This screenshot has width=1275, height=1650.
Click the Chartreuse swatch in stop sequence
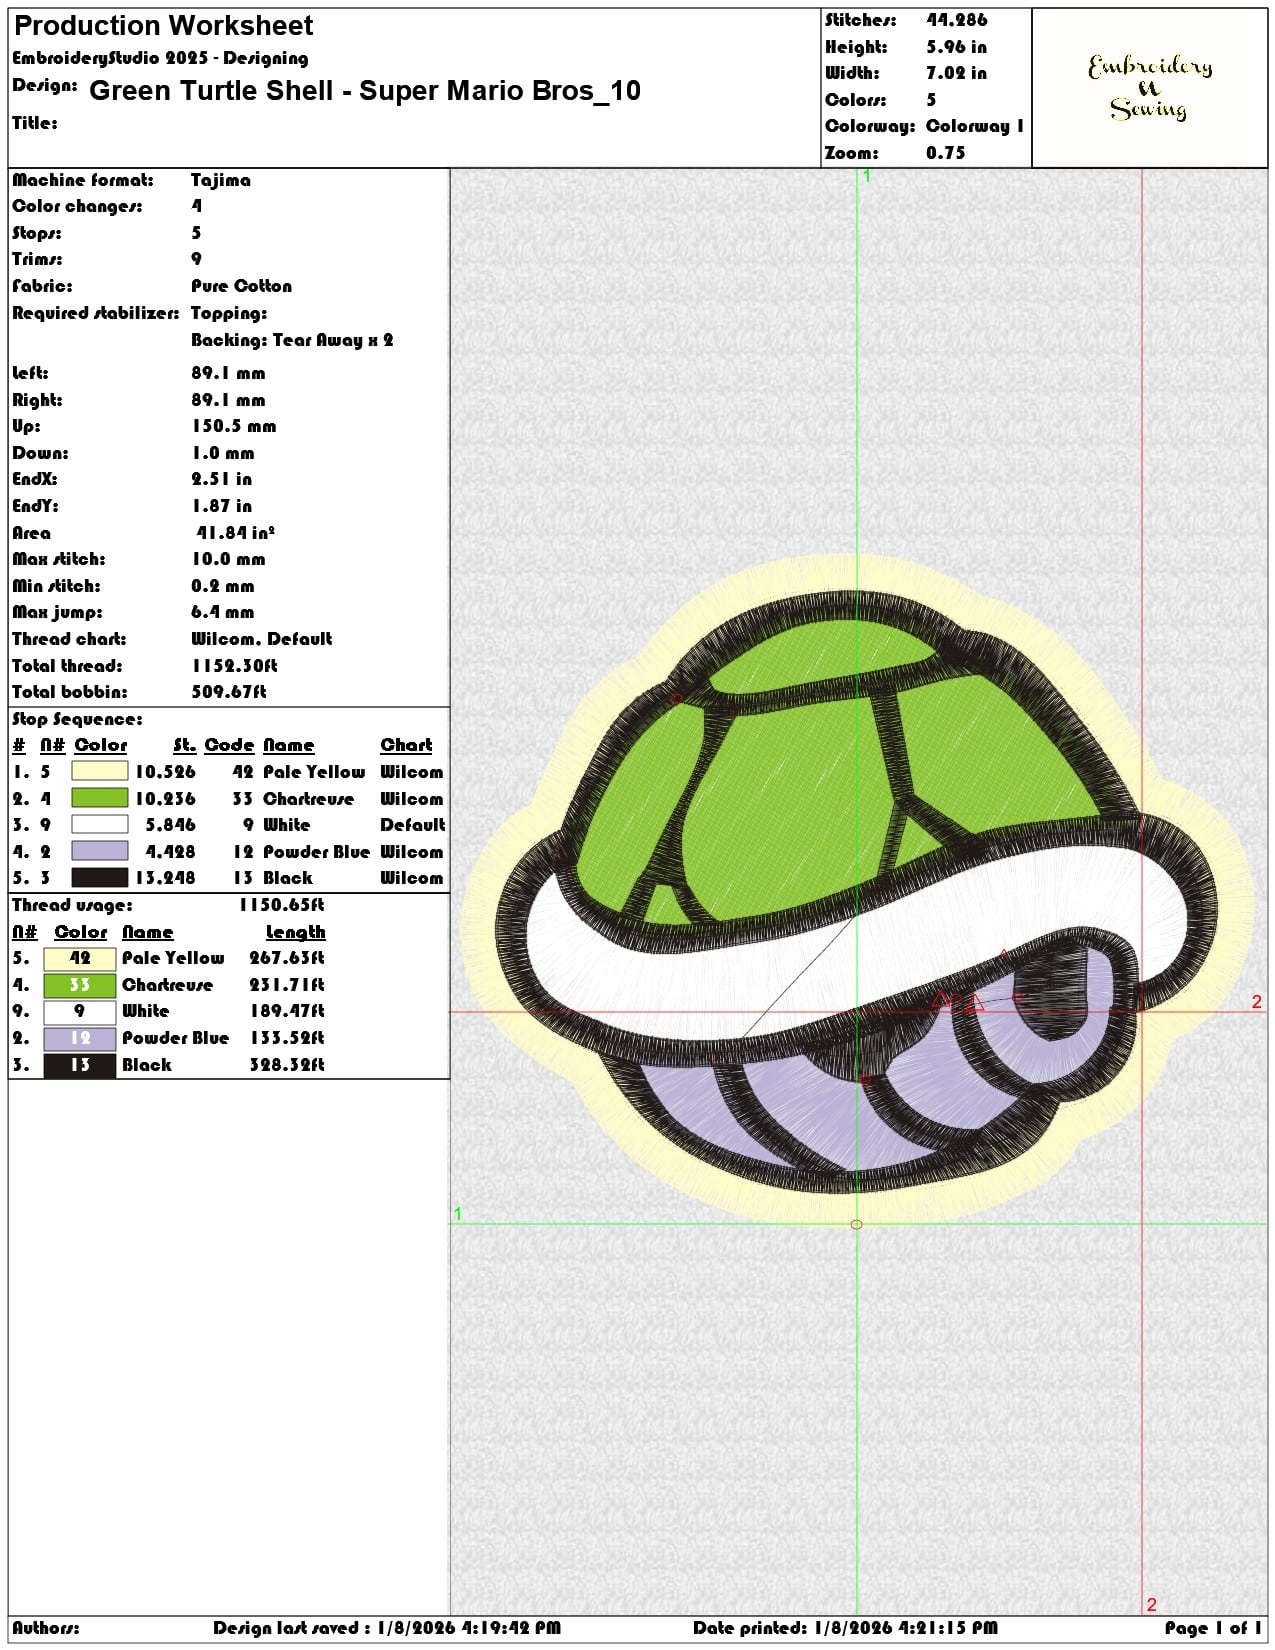(99, 798)
